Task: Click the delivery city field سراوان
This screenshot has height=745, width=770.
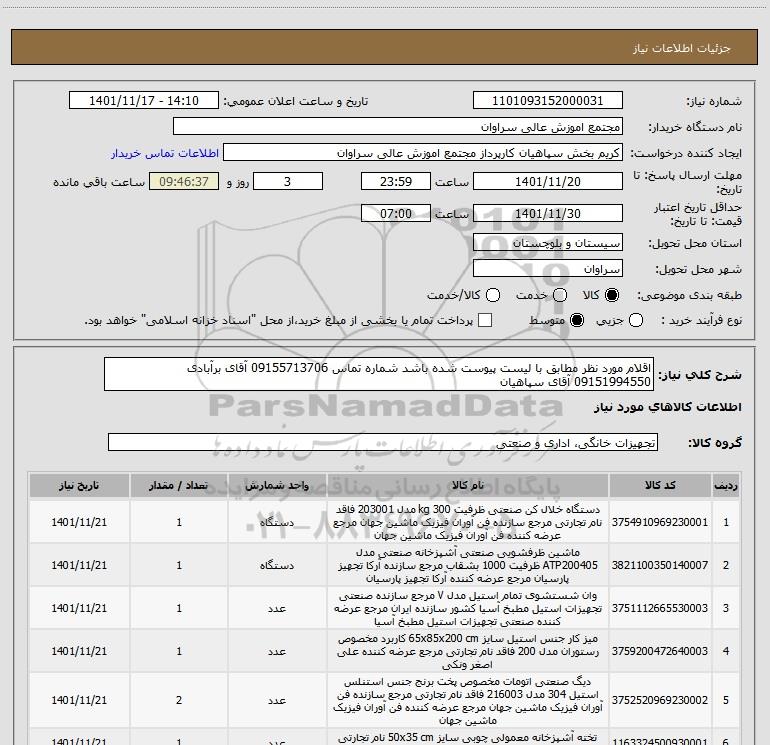Action: click(548, 269)
